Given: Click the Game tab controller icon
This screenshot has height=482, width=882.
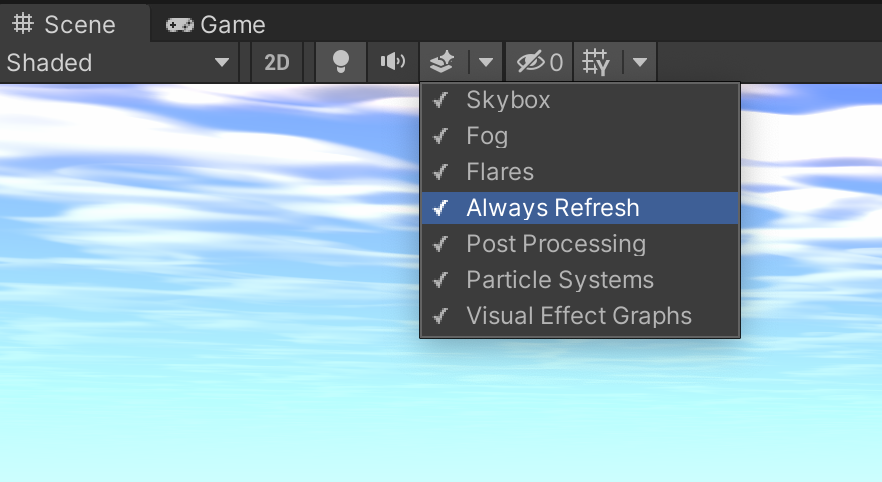Looking at the screenshot, I should tap(179, 24).
